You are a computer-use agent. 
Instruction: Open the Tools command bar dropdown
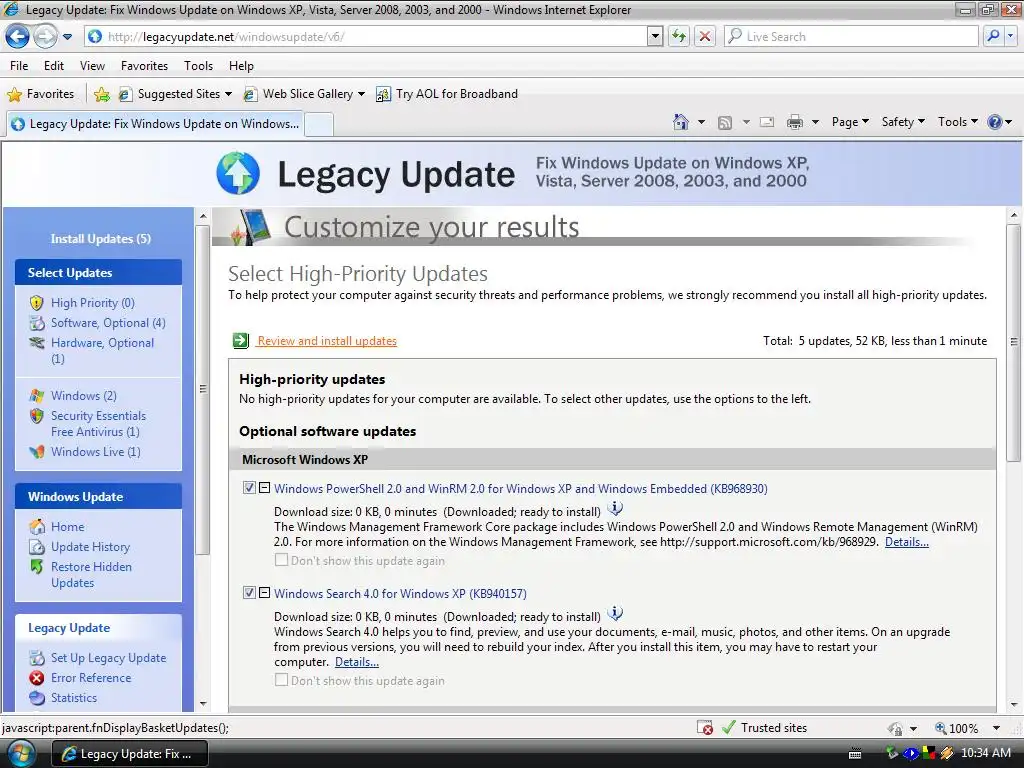tap(957, 122)
